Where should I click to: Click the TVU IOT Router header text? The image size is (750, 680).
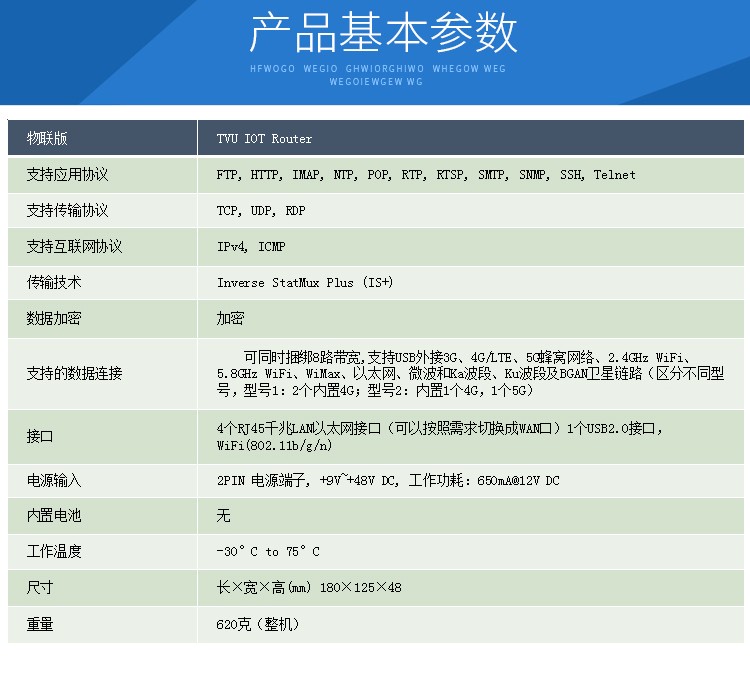click(264, 139)
